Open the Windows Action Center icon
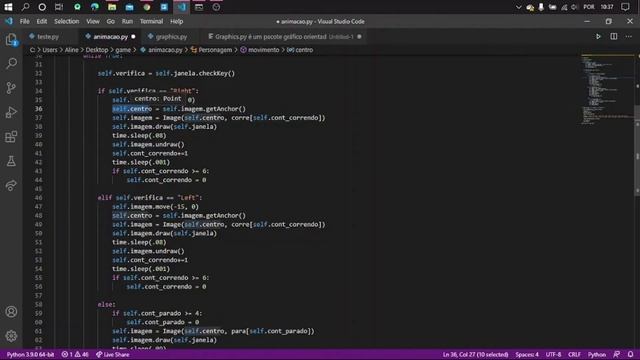Viewport: 640px width, 360px height. coord(625,7)
